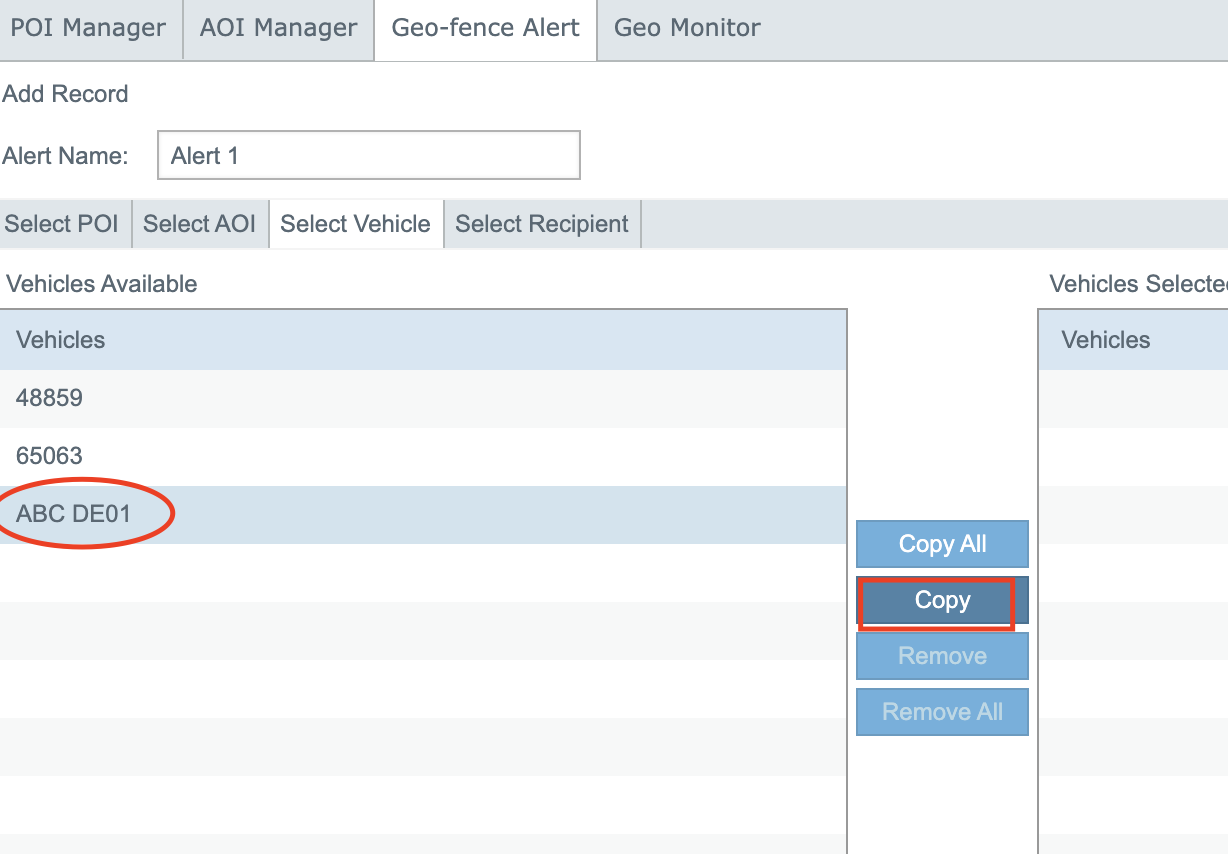Go to the Geo Monitor tab
Image resolution: width=1228 pixels, height=854 pixels.
(687, 29)
